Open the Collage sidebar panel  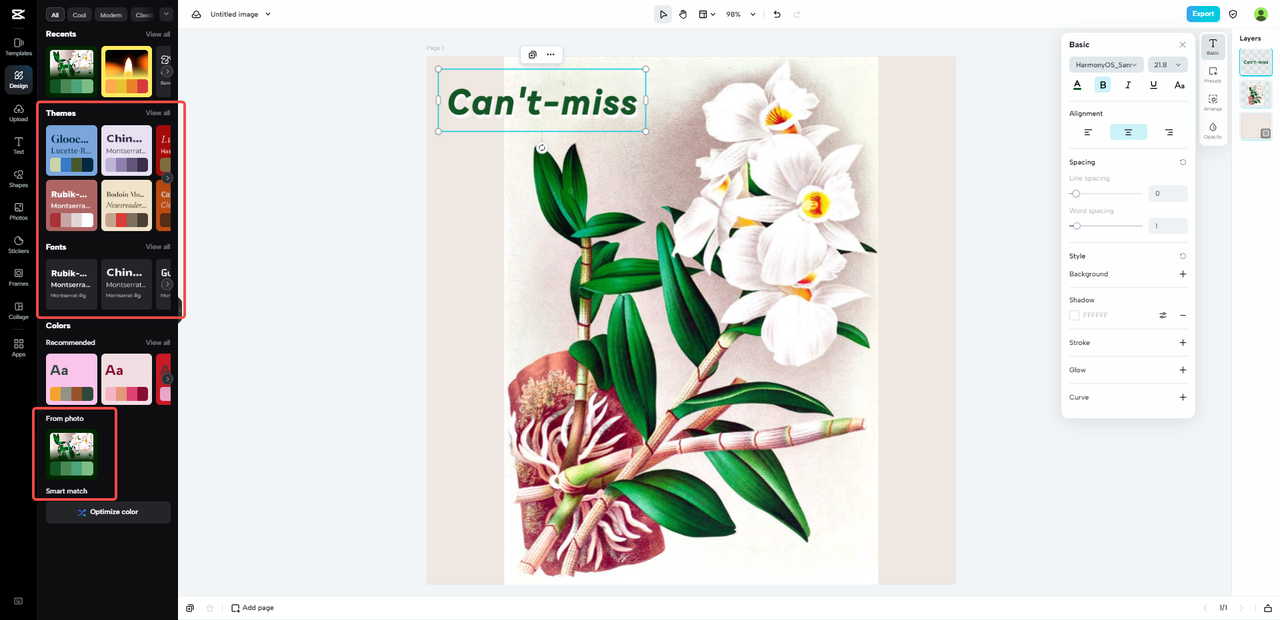[x=18, y=310]
